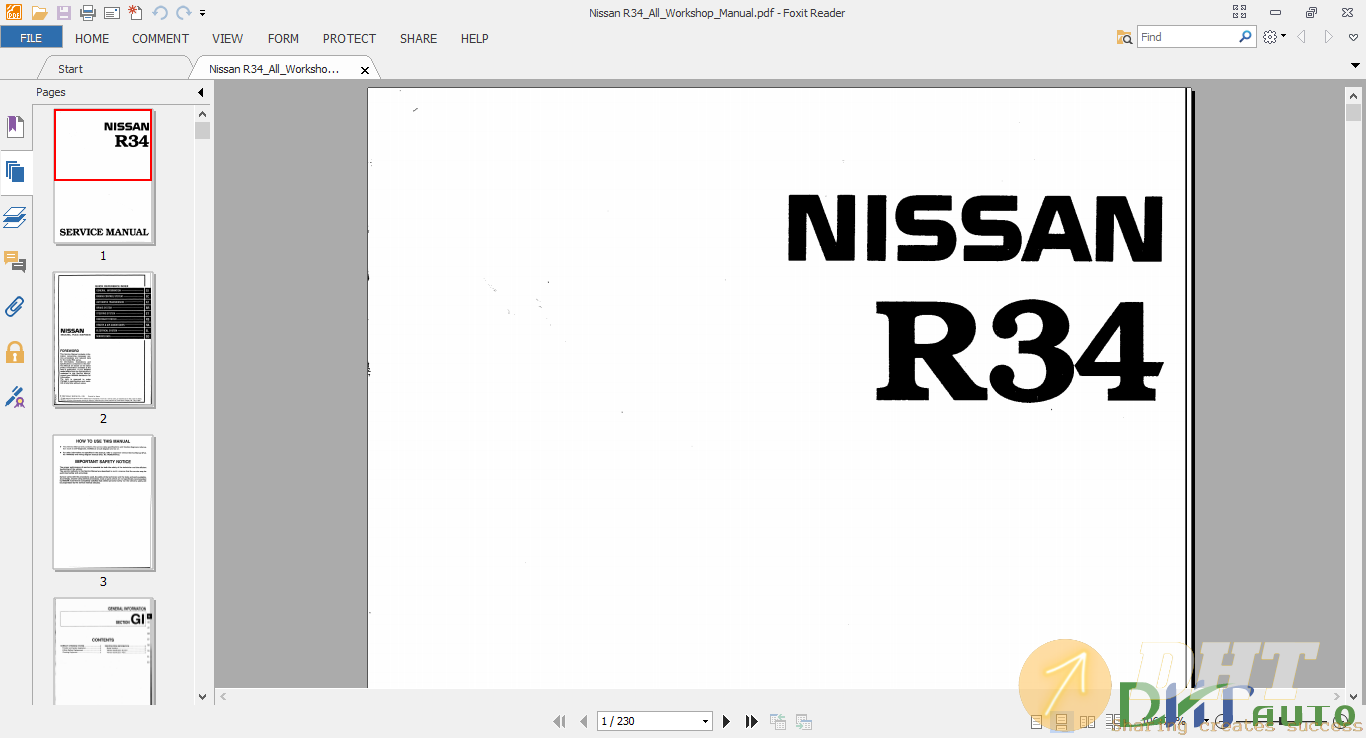Open the HOME ribbon tab

[x=92, y=38]
